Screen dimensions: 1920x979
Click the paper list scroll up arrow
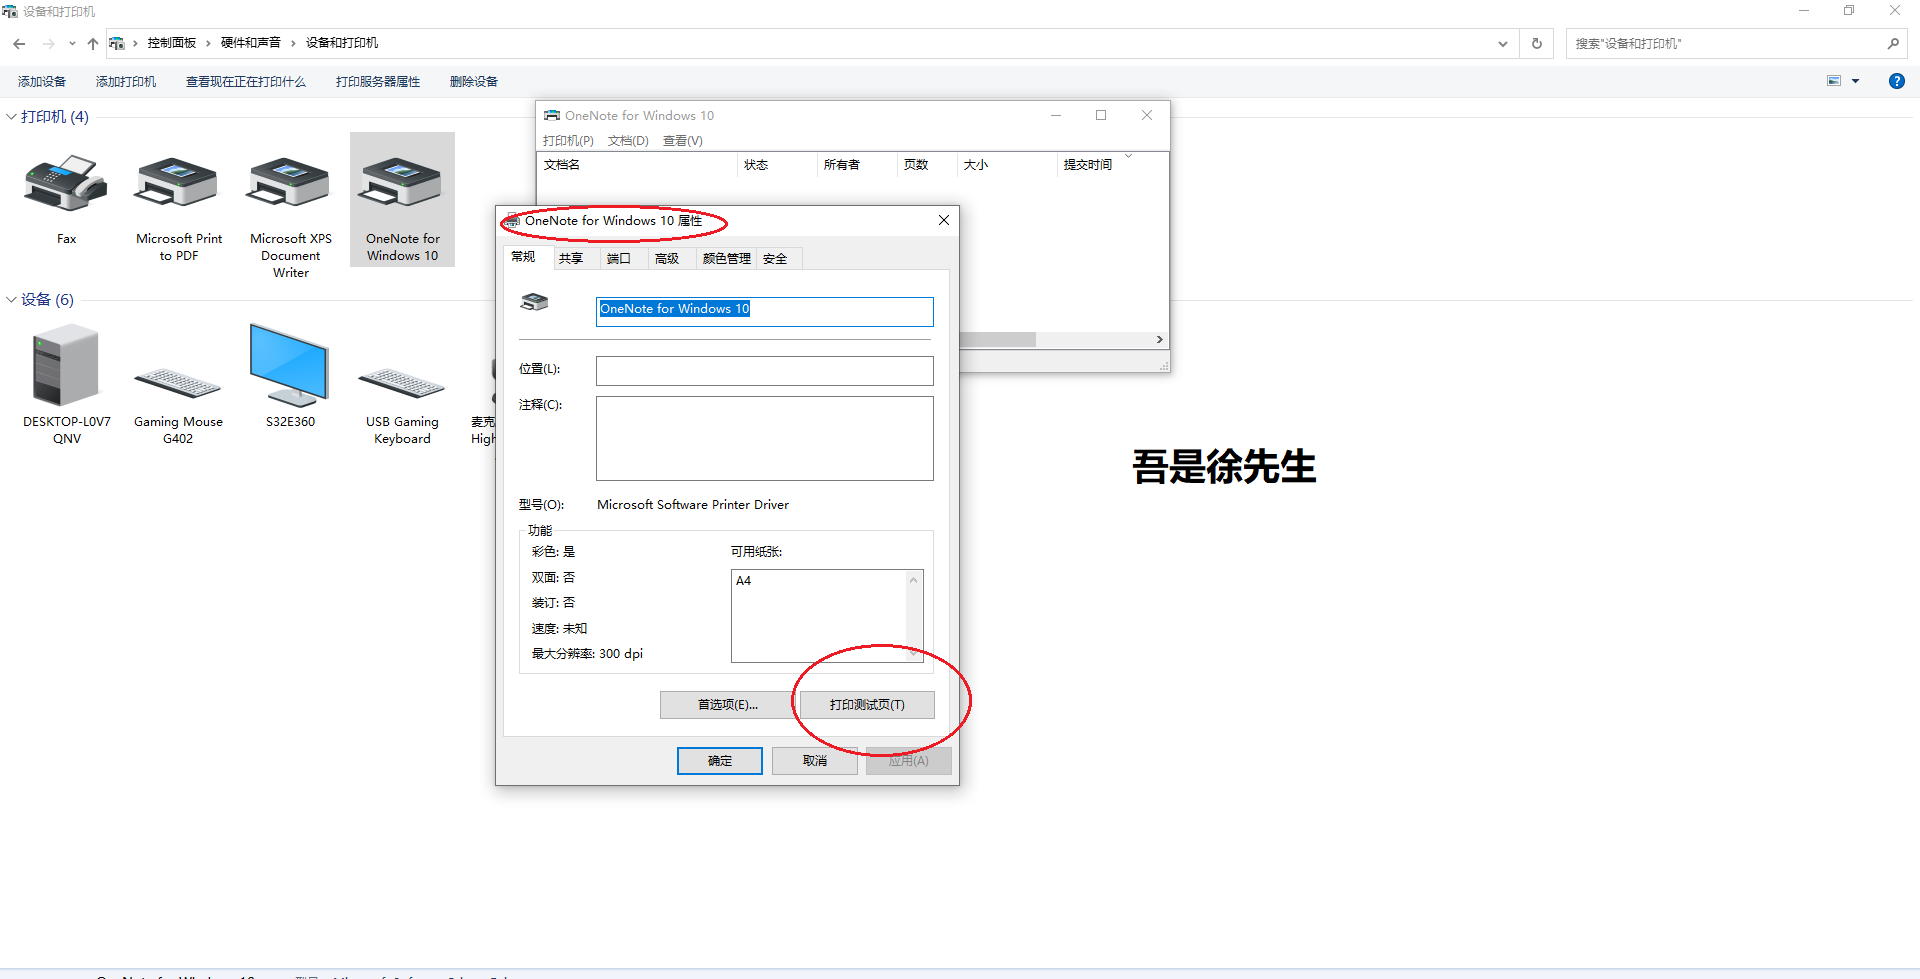pos(913,580)
